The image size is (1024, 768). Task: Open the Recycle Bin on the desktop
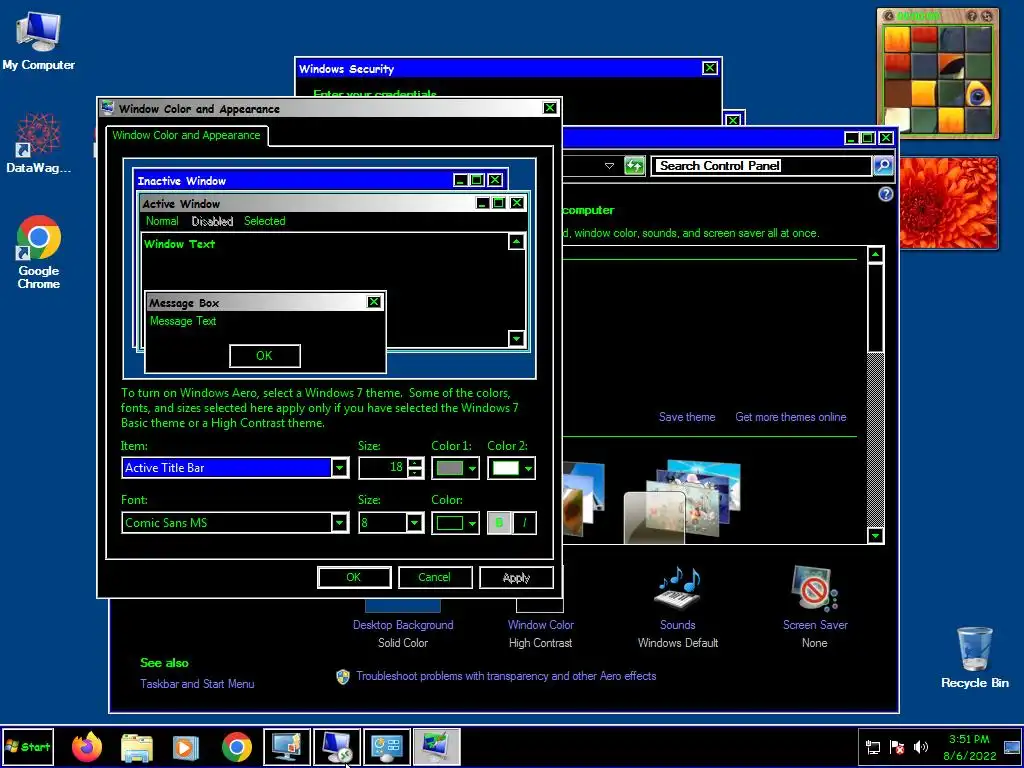click(974, 657)
